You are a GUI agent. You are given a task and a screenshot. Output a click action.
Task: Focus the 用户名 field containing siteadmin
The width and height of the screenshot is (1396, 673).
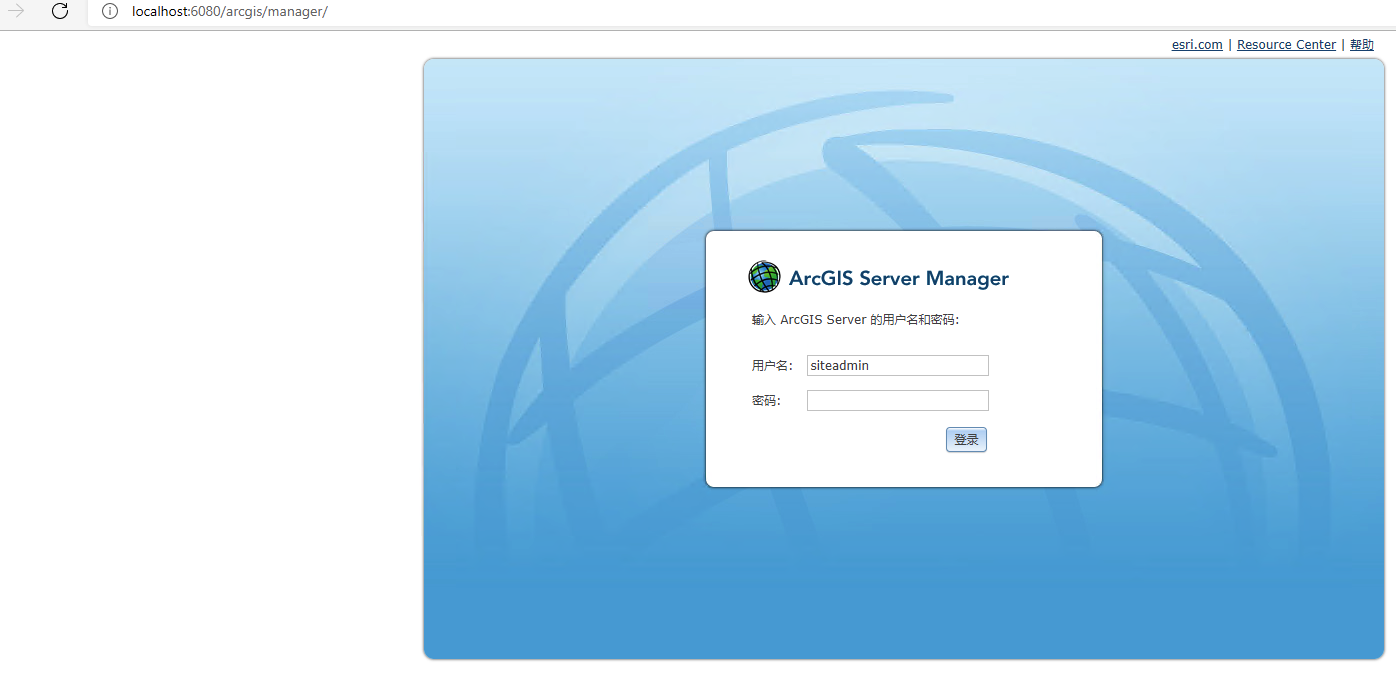pyautogui.click(x=897, y=366)
